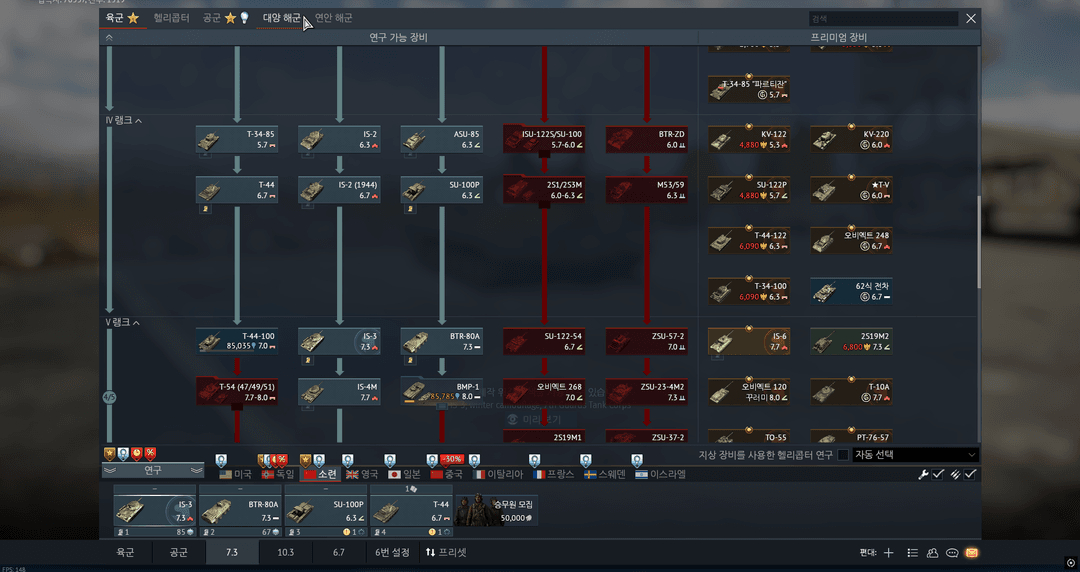Open the 자동 선택 dropdown
Image resolution: width=1080 pixels, height=572 pixels.
point(914,455)
